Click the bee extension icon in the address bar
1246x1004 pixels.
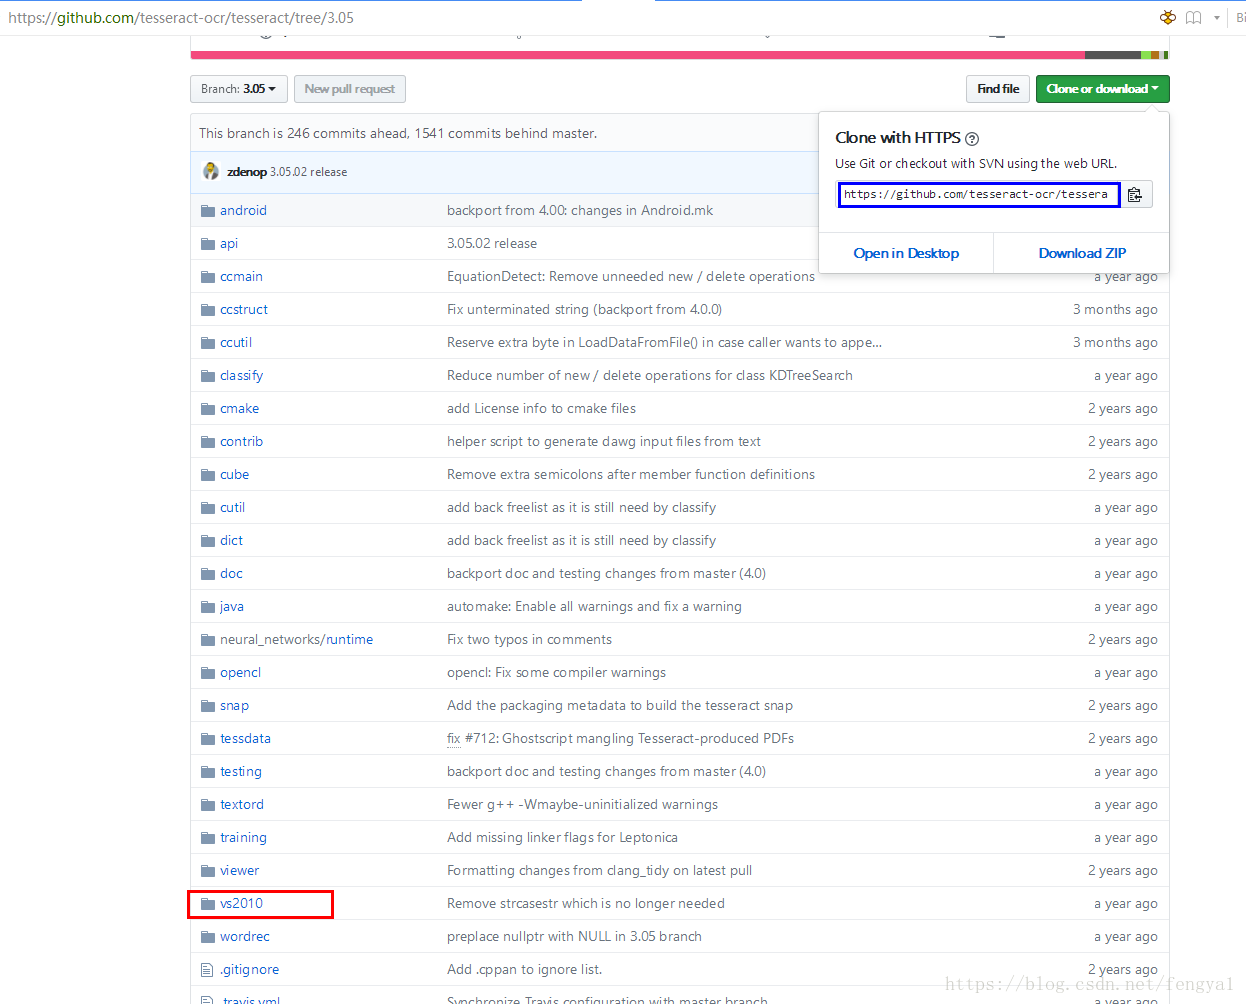click(1167, 17)
